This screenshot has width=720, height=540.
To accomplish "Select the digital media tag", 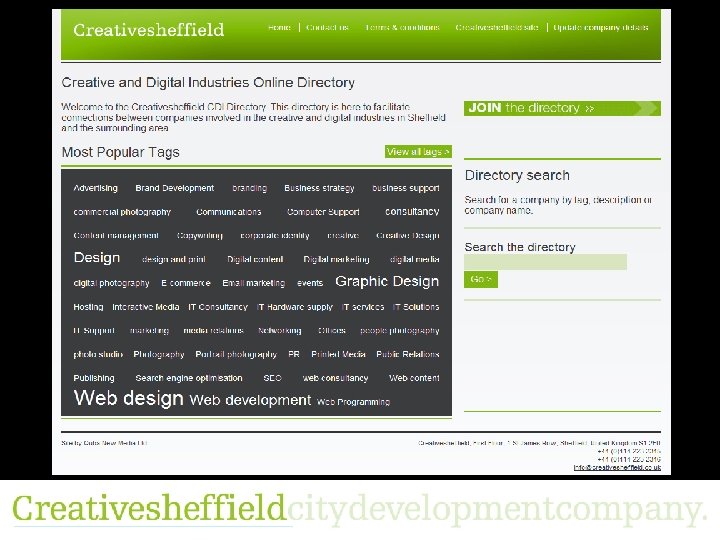I will (x=415, y=259).
